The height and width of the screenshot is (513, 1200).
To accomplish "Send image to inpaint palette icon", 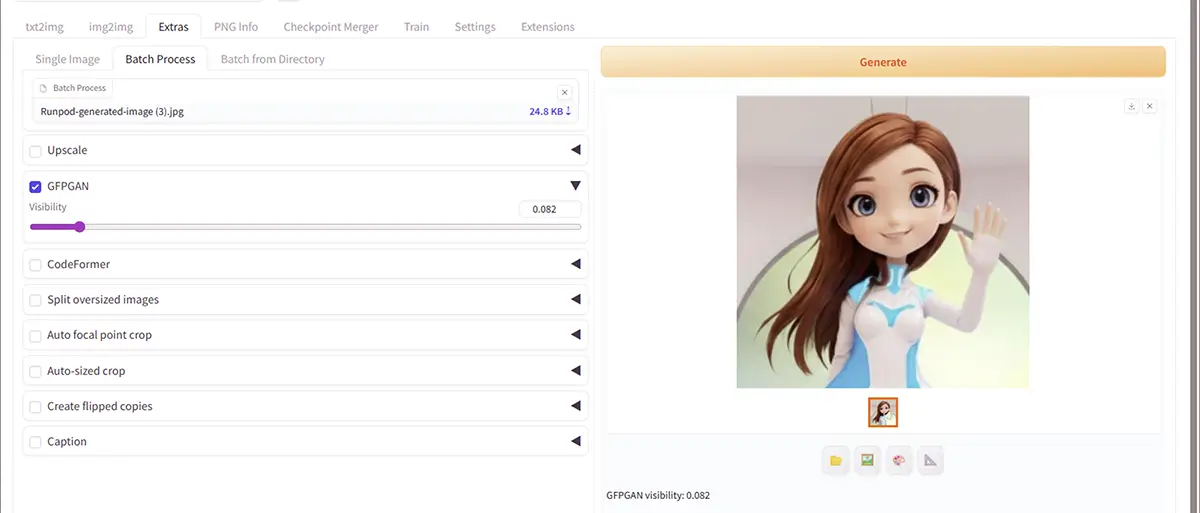I will coord(899,460).
